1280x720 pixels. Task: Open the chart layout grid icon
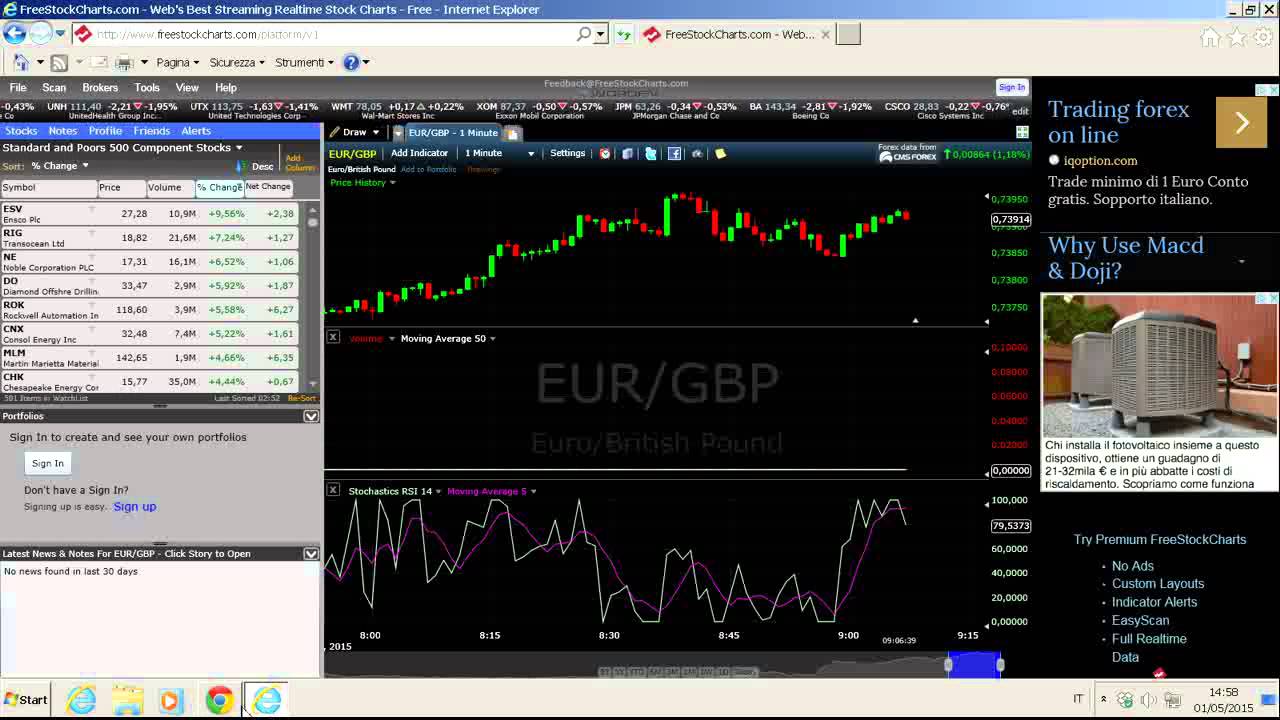tap(1022, 132)
